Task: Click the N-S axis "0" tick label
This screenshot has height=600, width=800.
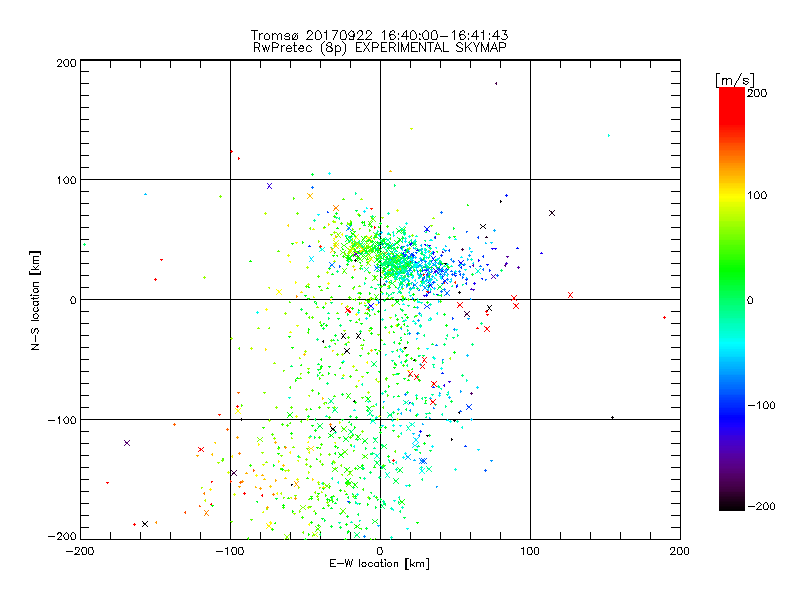Action: 73,300
